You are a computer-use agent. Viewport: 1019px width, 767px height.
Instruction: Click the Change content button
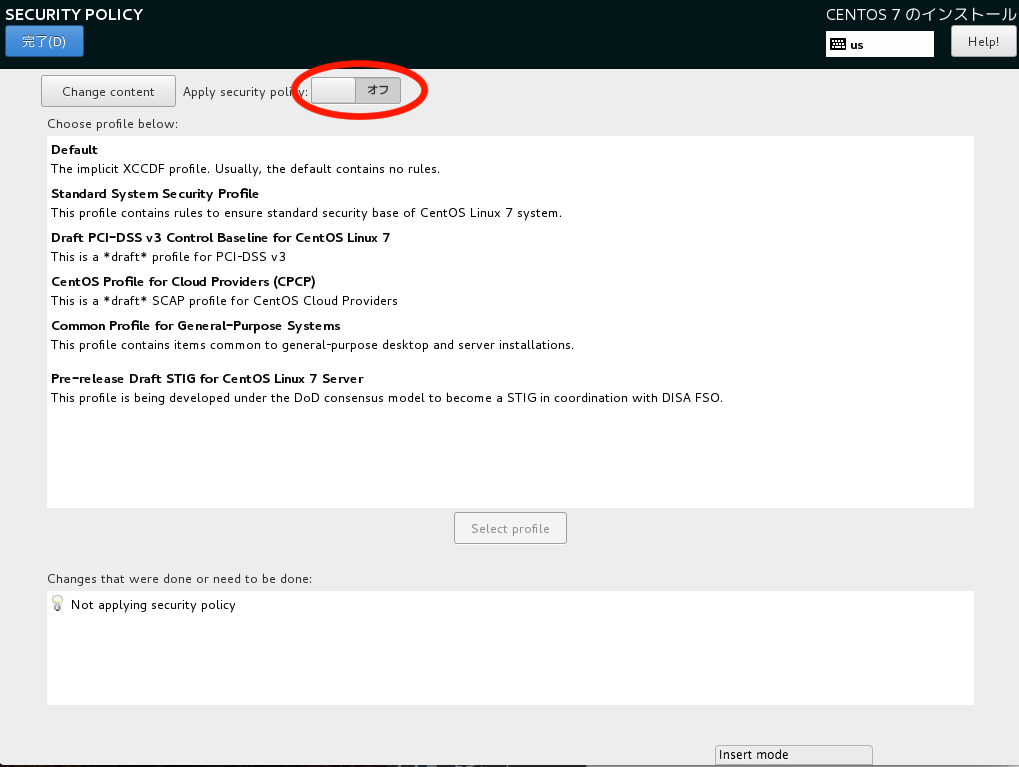pyautogui.click(x=109, y=91)
